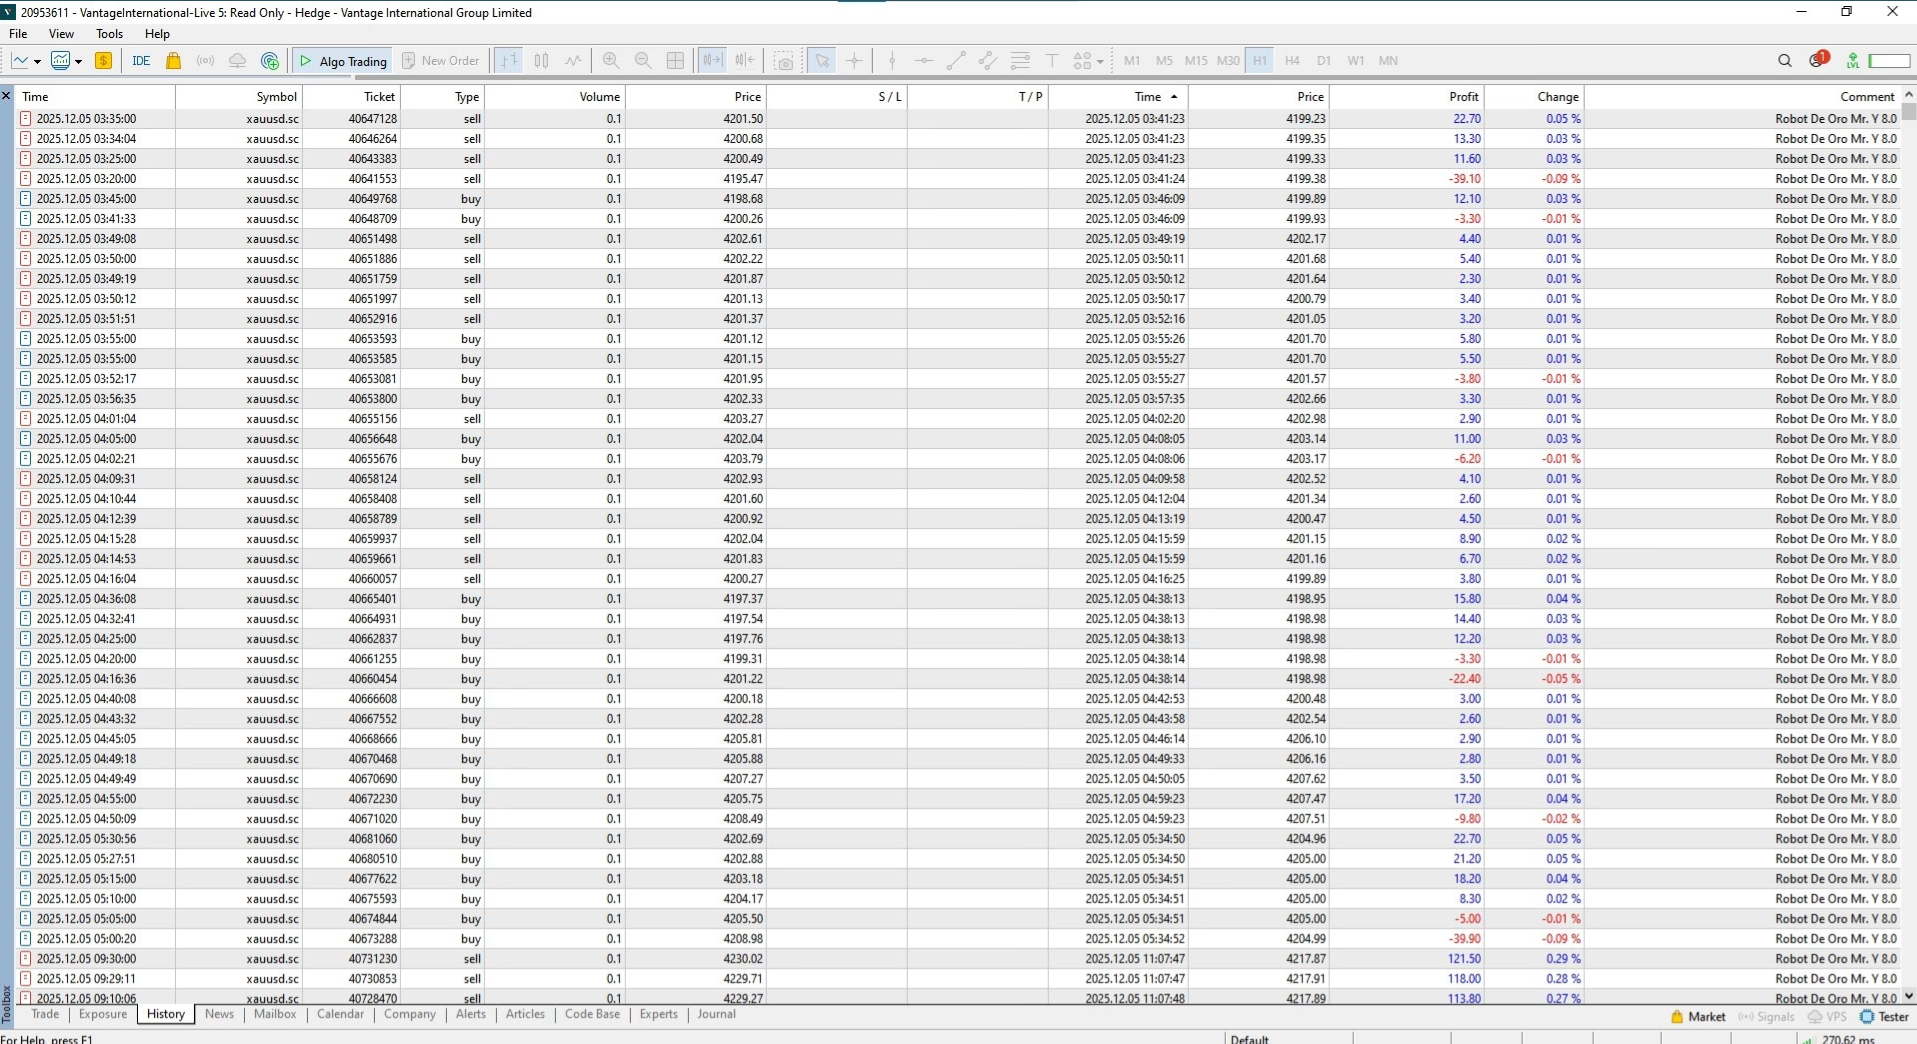Click the green LVL level icon

click(1853, 61)
